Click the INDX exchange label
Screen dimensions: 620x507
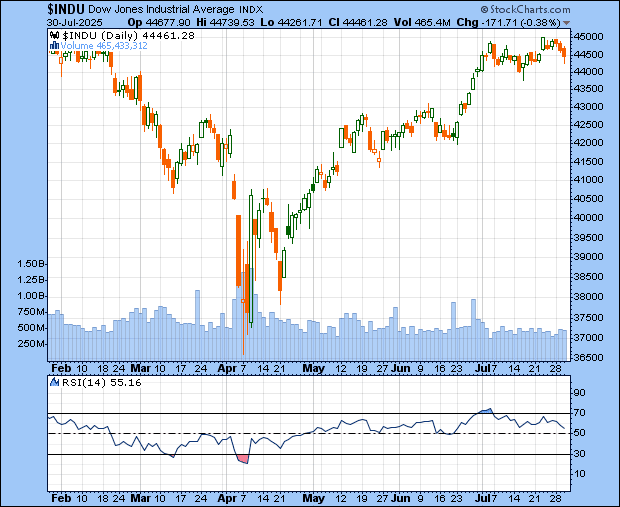[251, 9]
